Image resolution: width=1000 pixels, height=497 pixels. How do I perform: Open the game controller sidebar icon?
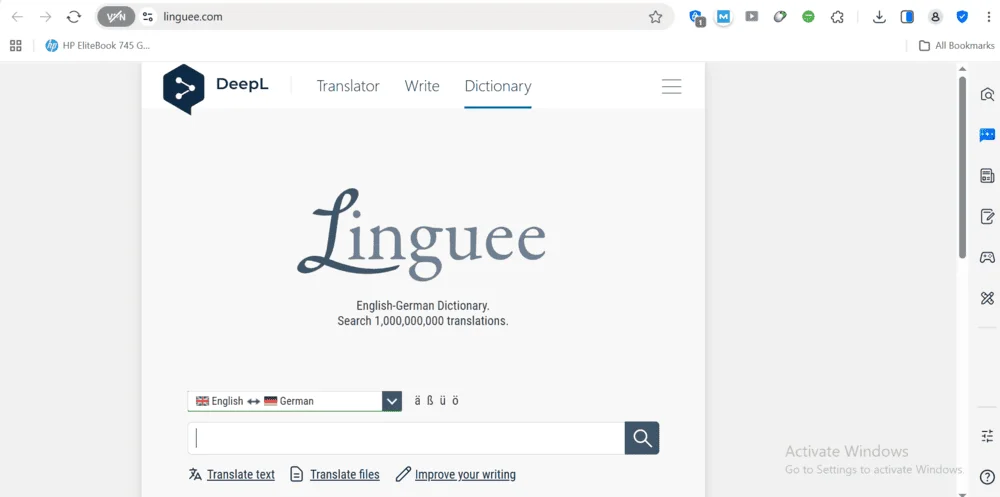click(x=987, y=257)
